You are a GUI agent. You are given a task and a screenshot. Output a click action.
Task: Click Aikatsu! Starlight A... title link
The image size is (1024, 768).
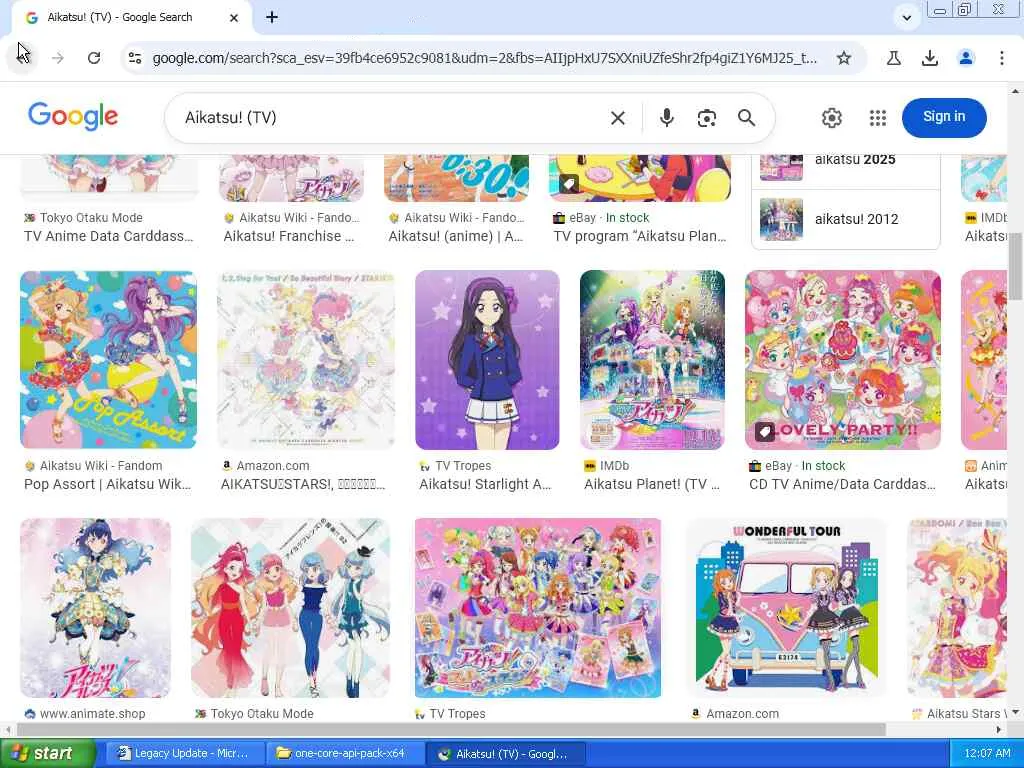pyautogui.click(x=485, y=485)
